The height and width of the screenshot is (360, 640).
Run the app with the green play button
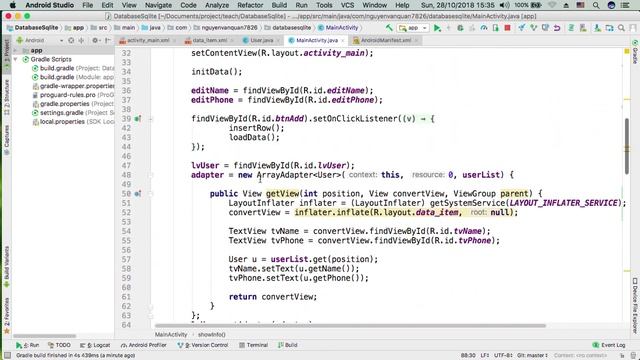437,28
